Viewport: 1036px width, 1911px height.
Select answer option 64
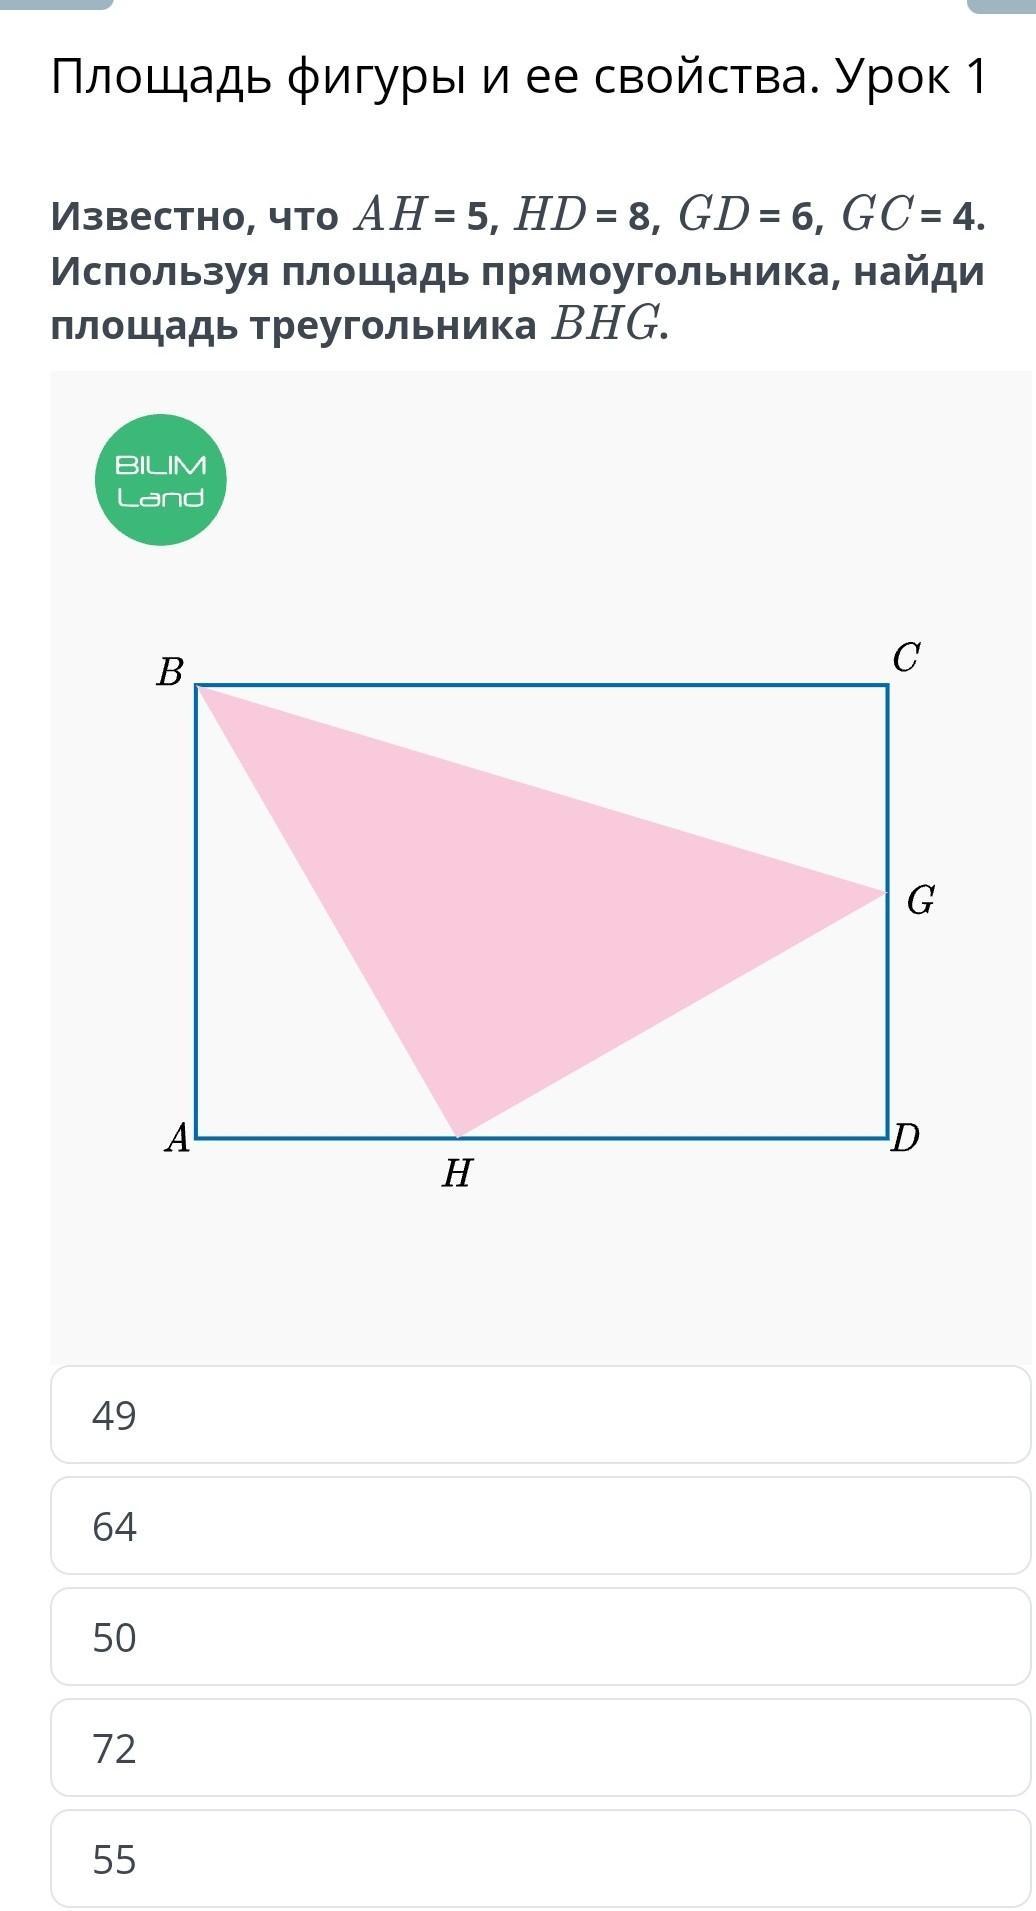pos(540,1525)
